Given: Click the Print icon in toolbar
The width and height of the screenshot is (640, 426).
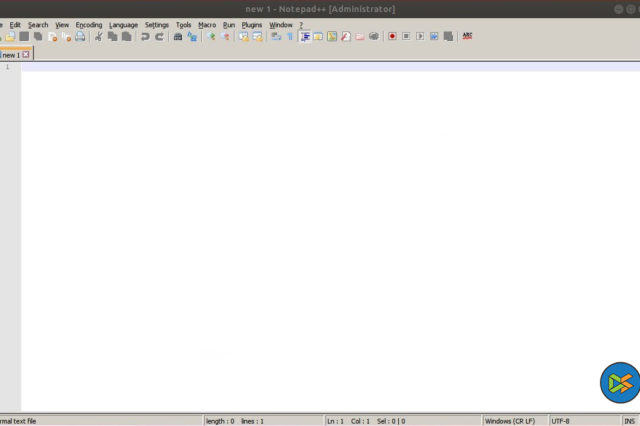Looking at the screenshot, I should click(x=80, y=37).
